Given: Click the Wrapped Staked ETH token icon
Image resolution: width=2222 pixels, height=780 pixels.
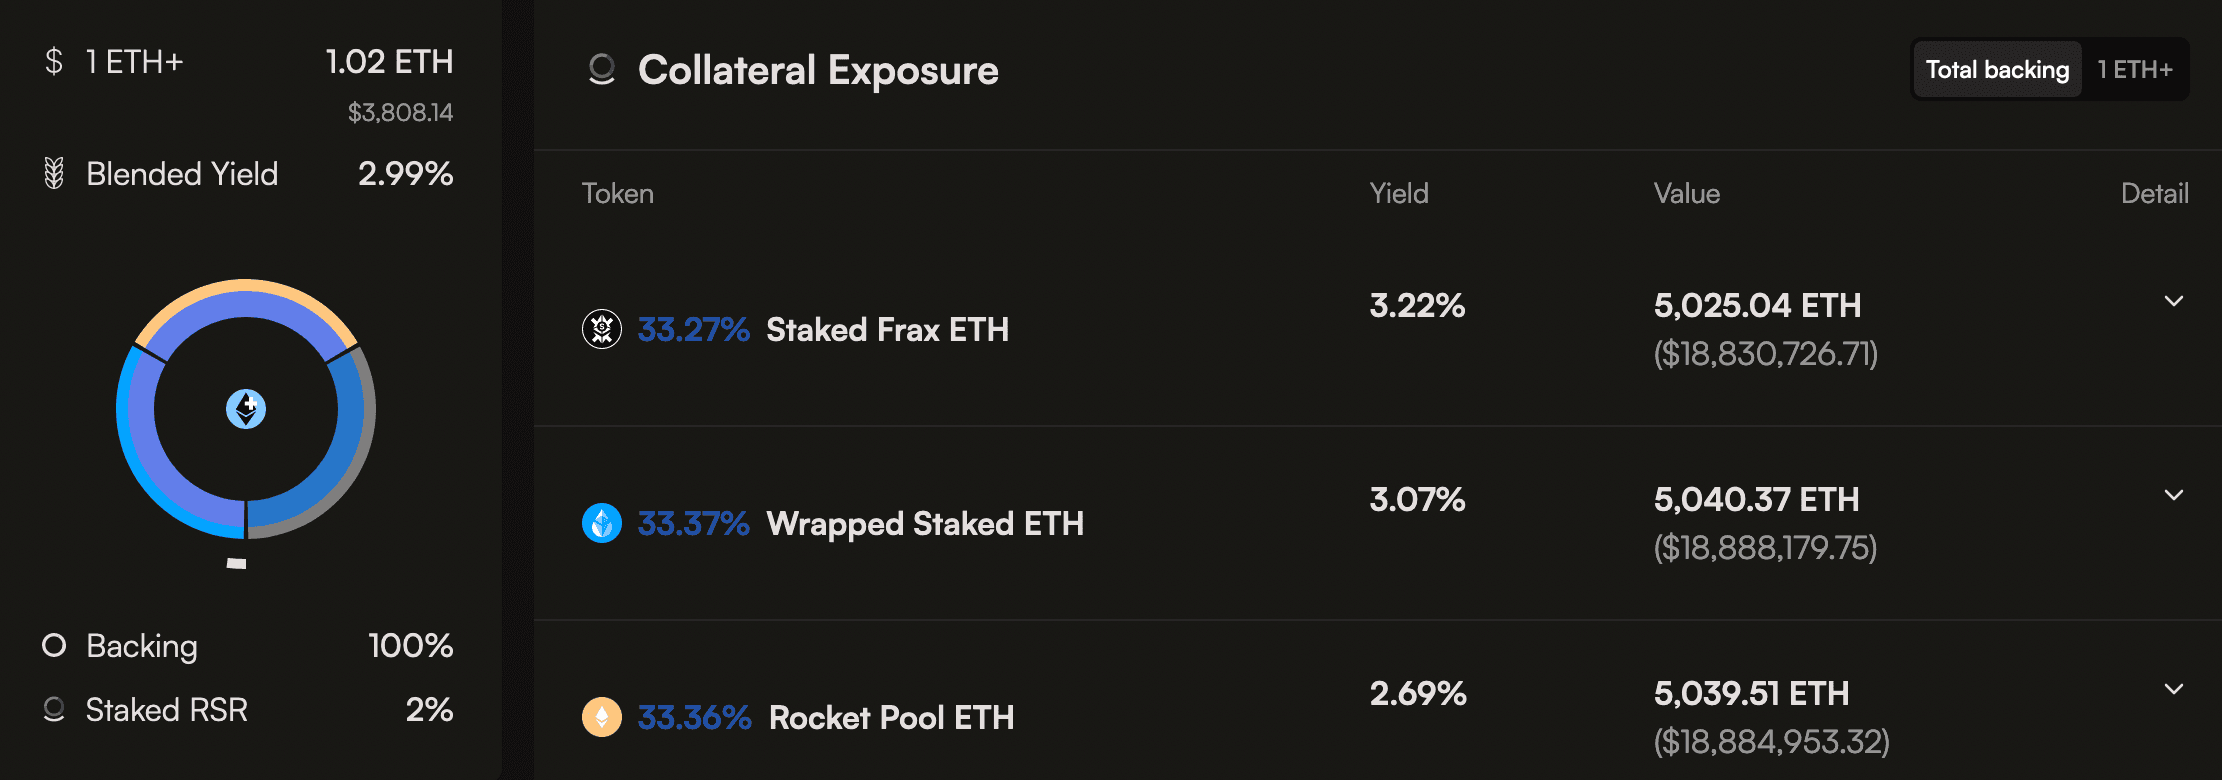Looking at the screenshot, I should [x=602, y=523].
